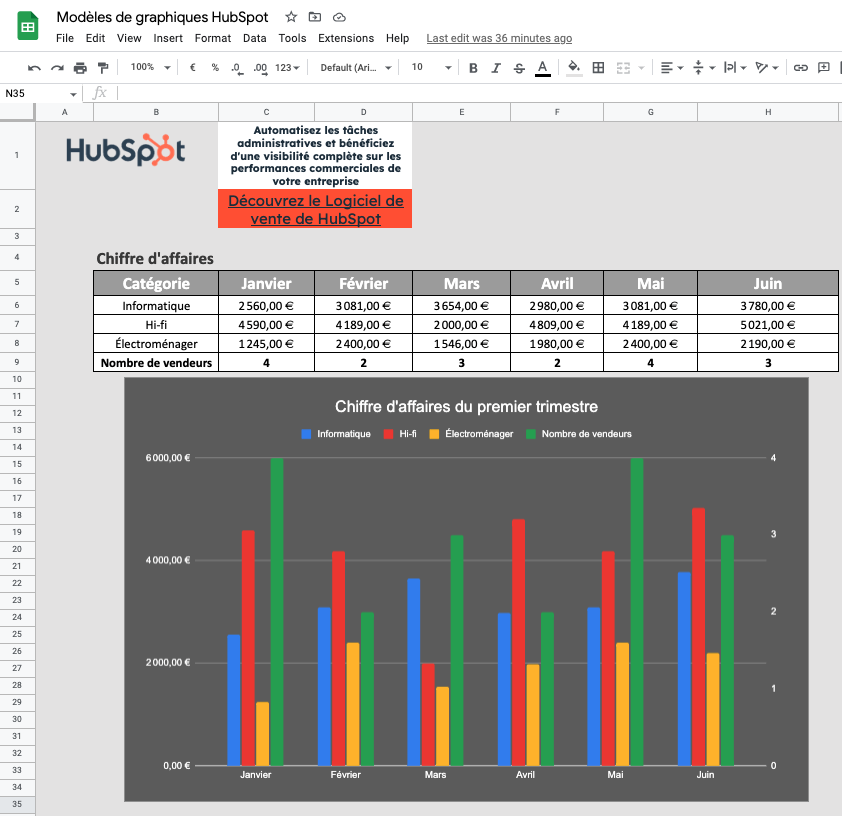Open the View menu
The image size is (842, 816).
(129, 38)
